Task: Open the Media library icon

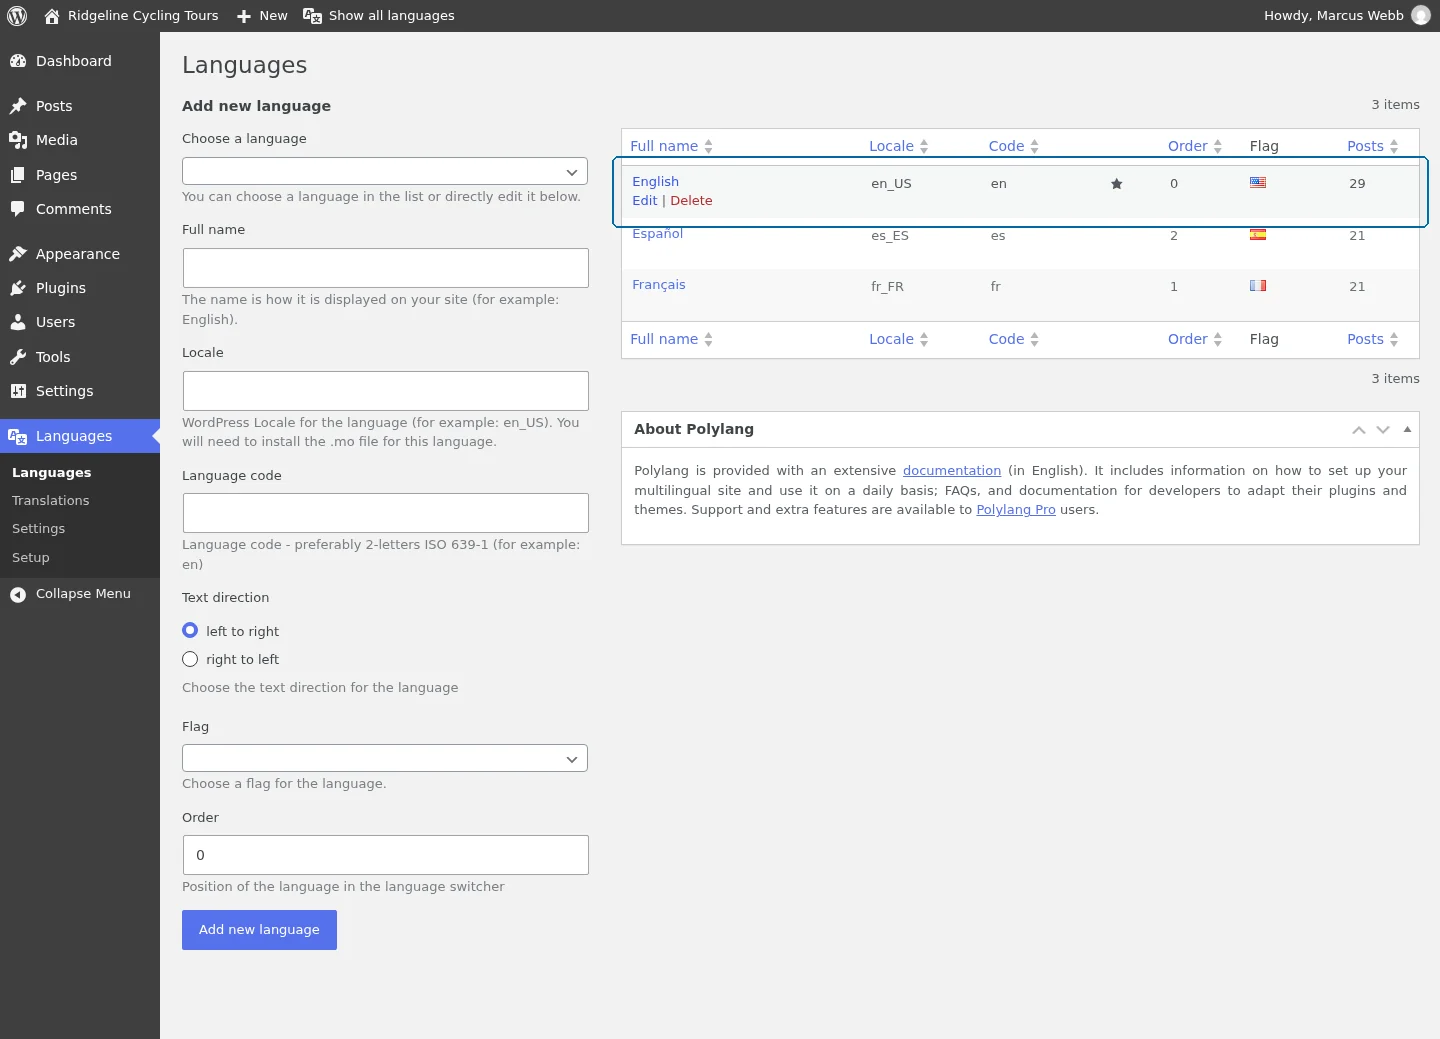Action: click(18, 140)
